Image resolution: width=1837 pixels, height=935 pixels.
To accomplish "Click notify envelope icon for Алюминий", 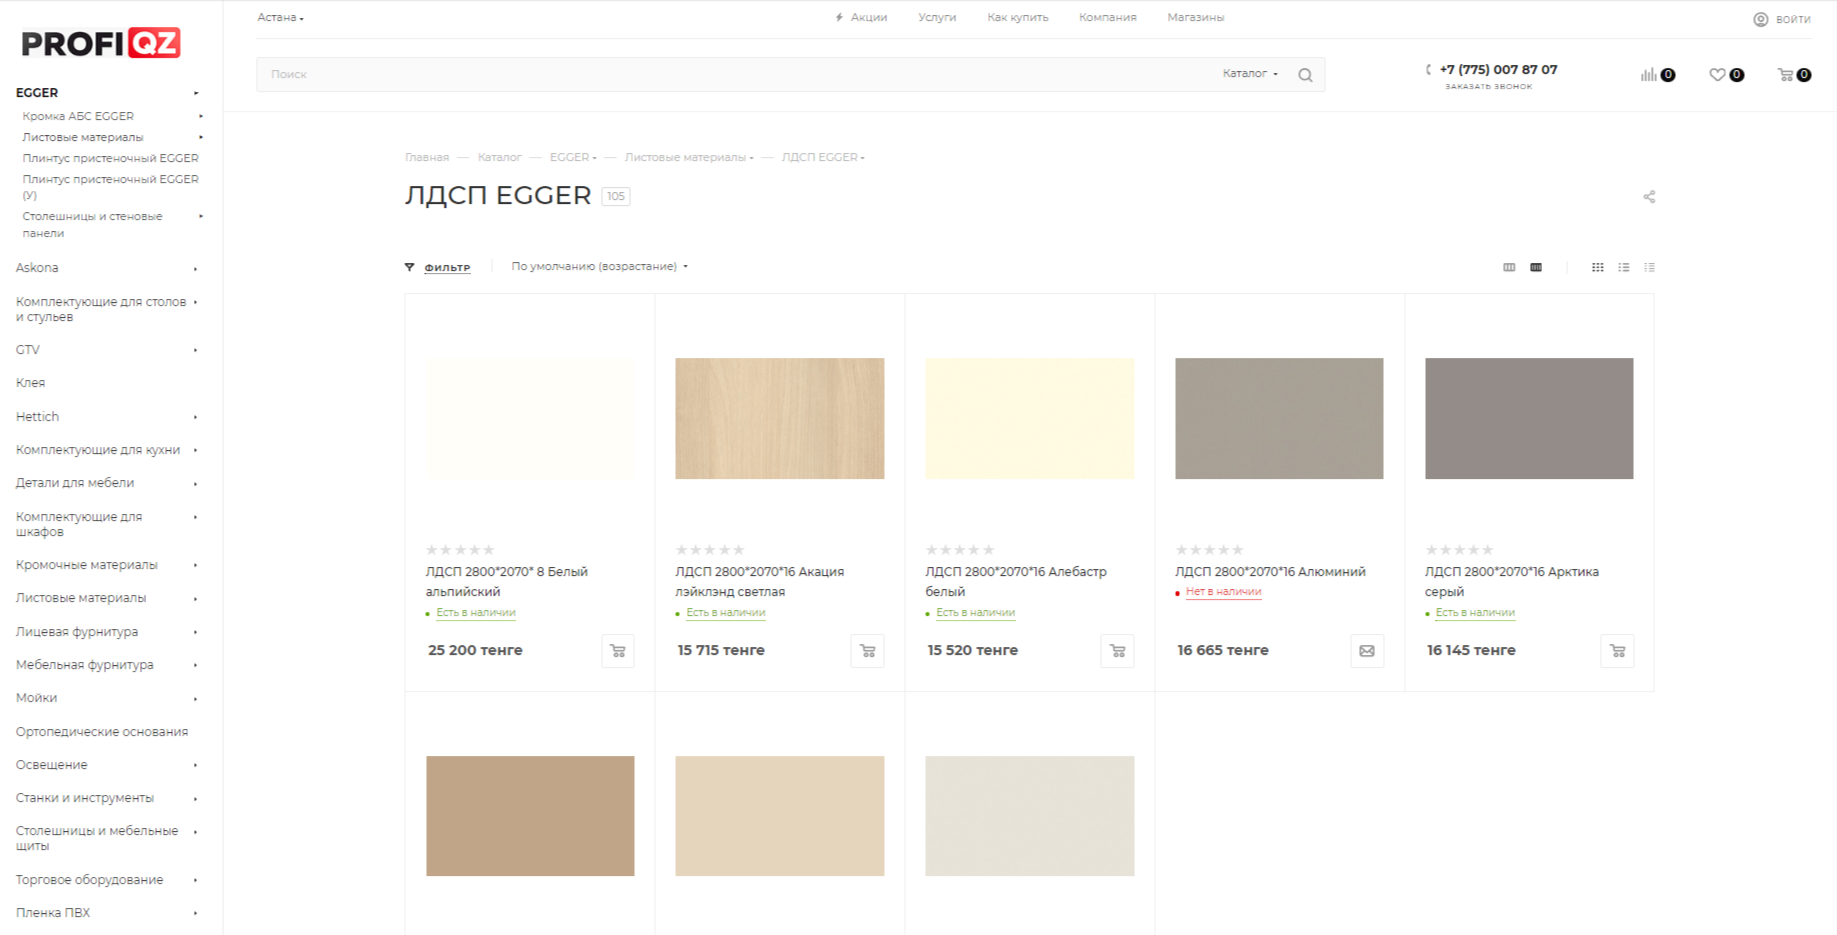I will 1367,651.
